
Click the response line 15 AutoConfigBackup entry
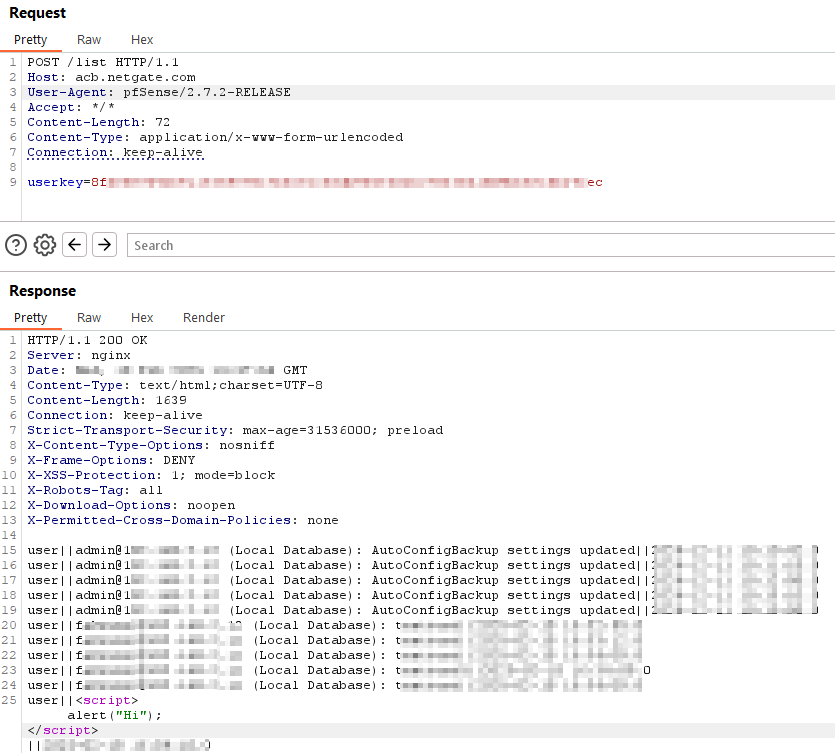(422, 550)
